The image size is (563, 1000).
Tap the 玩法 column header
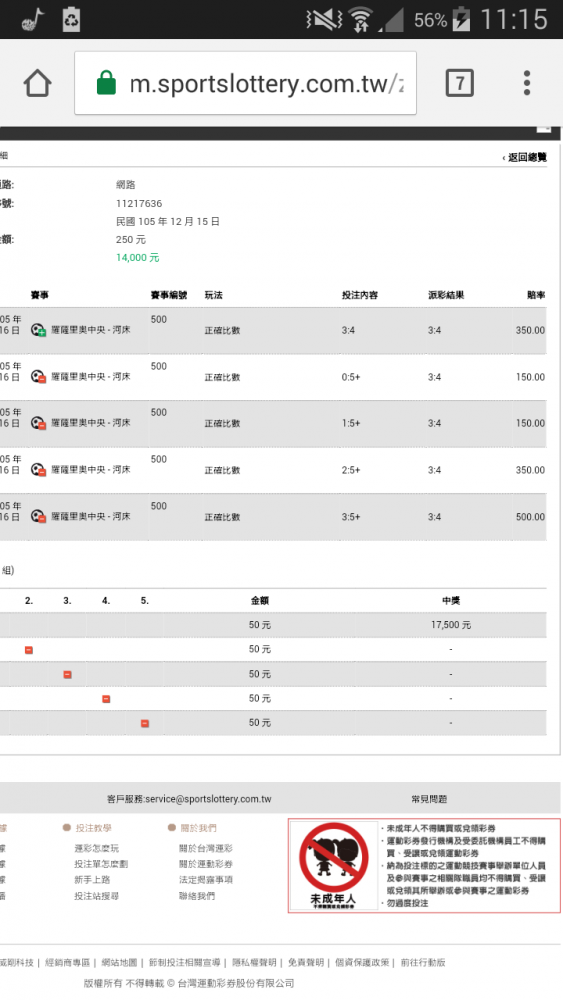click(x=214, y=295)
